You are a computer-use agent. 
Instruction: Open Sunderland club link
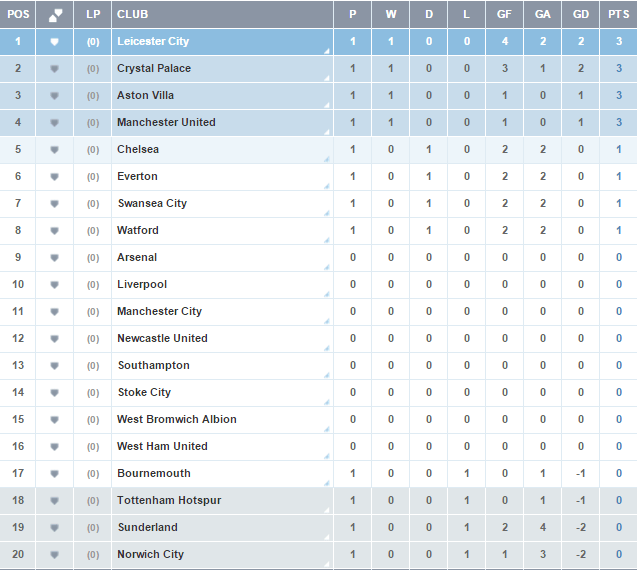tap(147, 527)
